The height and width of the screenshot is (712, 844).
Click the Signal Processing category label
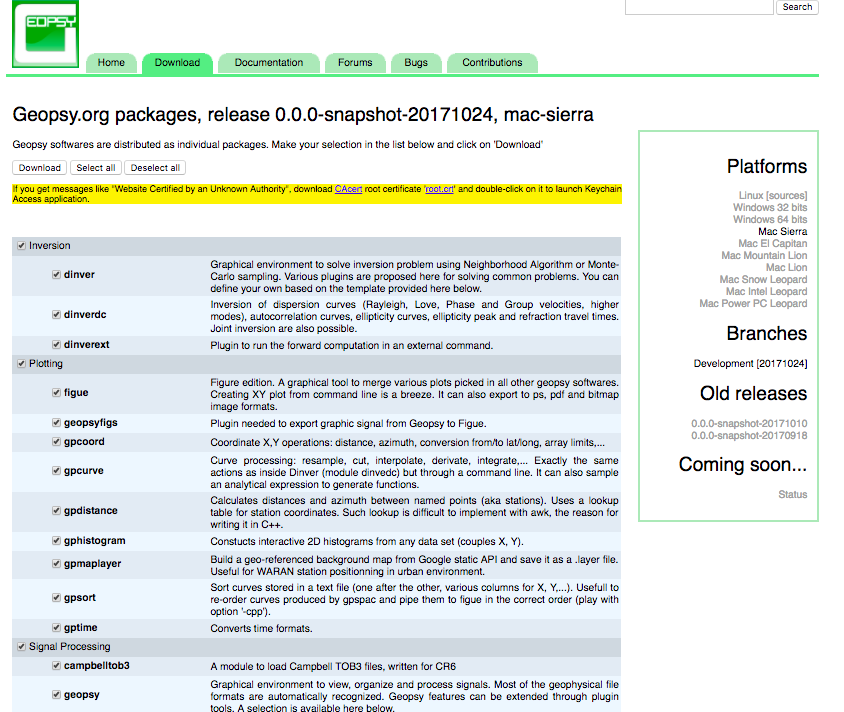(x=69, y=646)
